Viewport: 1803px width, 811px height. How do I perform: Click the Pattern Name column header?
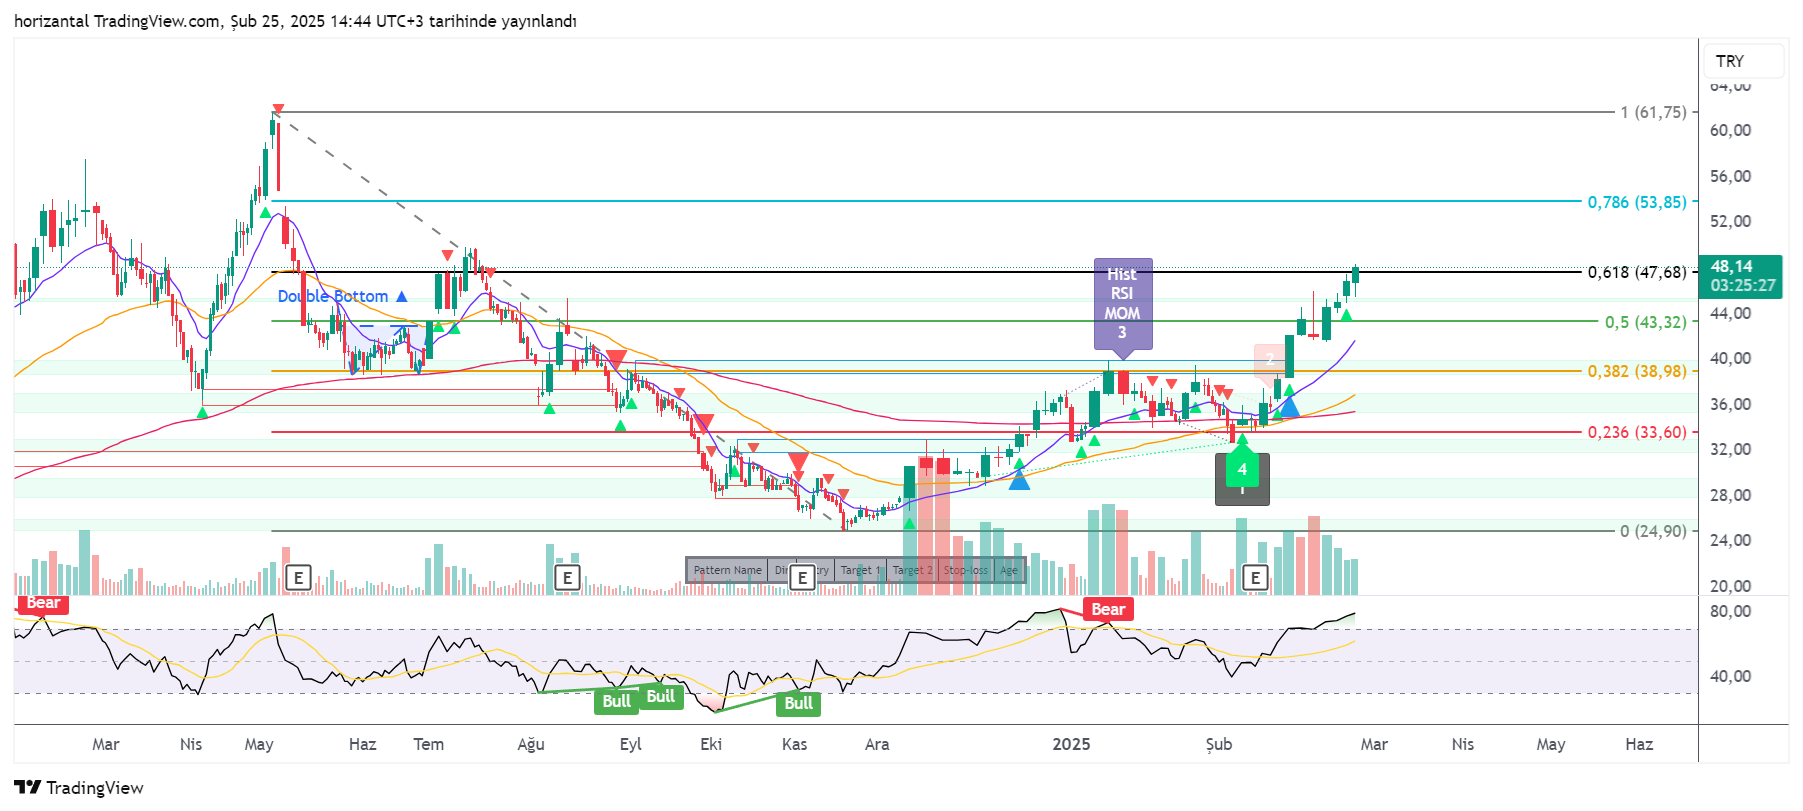(727, 570)
